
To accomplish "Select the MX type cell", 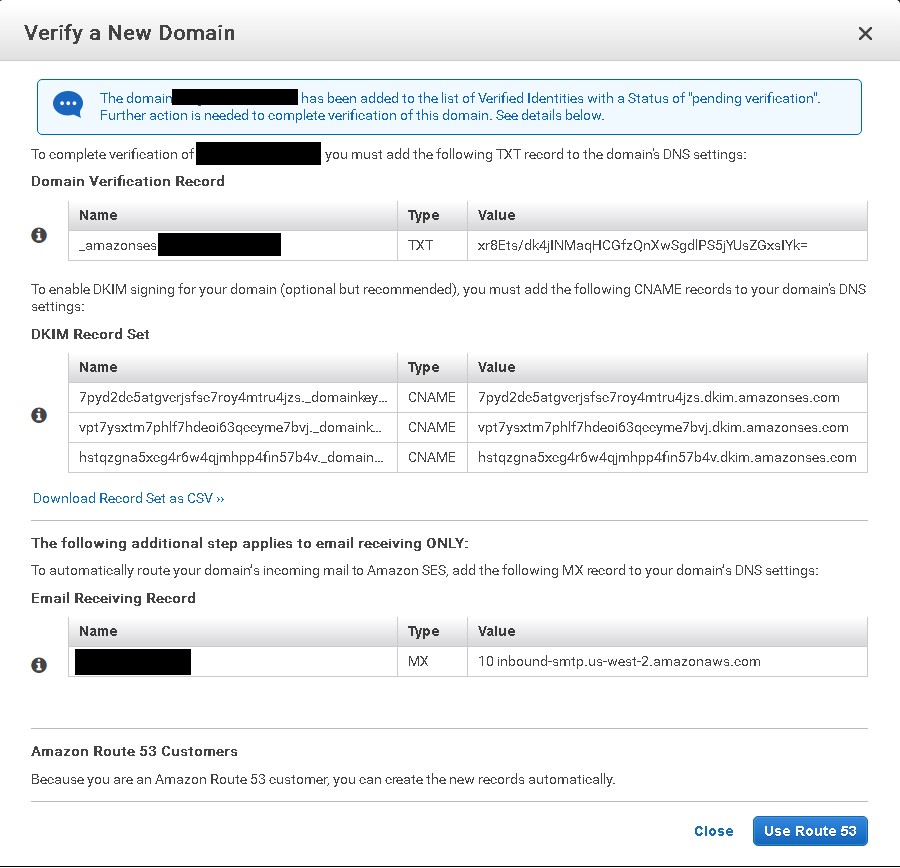I will [x=432, y=661].
